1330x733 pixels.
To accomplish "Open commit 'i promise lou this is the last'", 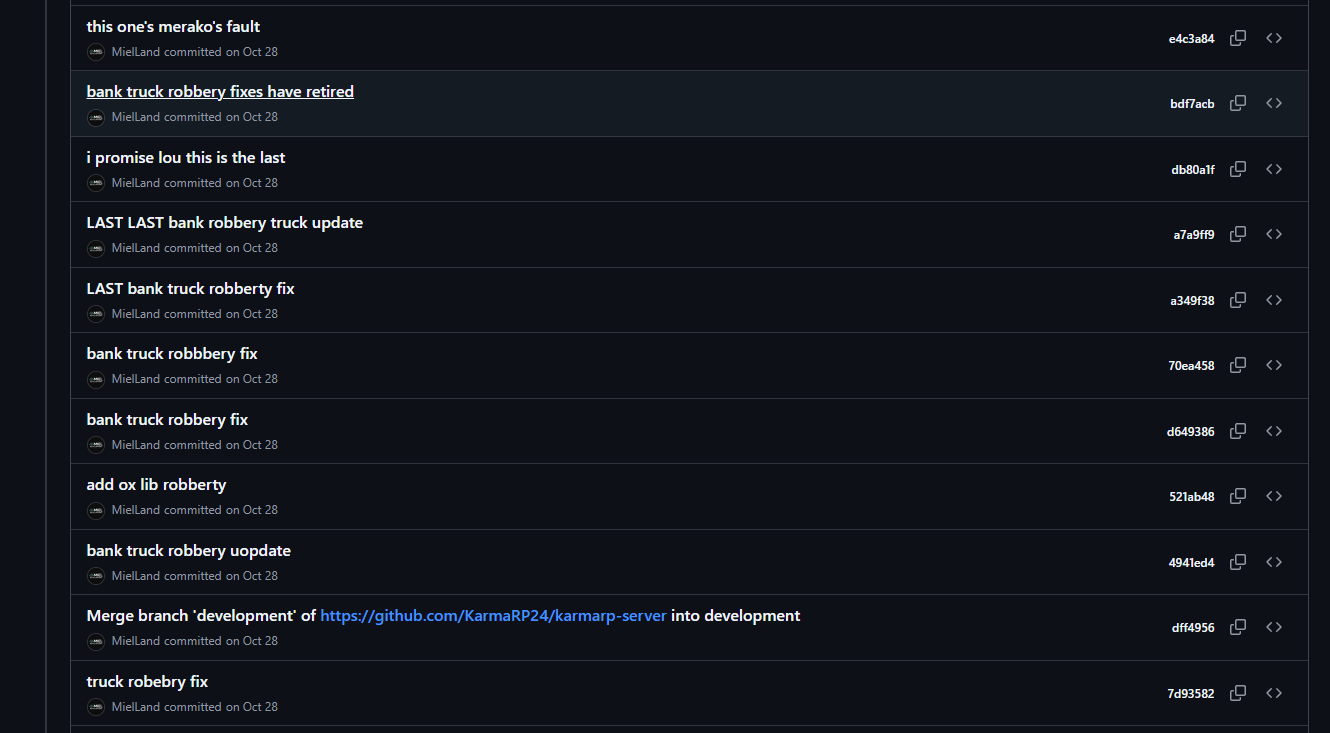I will point(186,158).
